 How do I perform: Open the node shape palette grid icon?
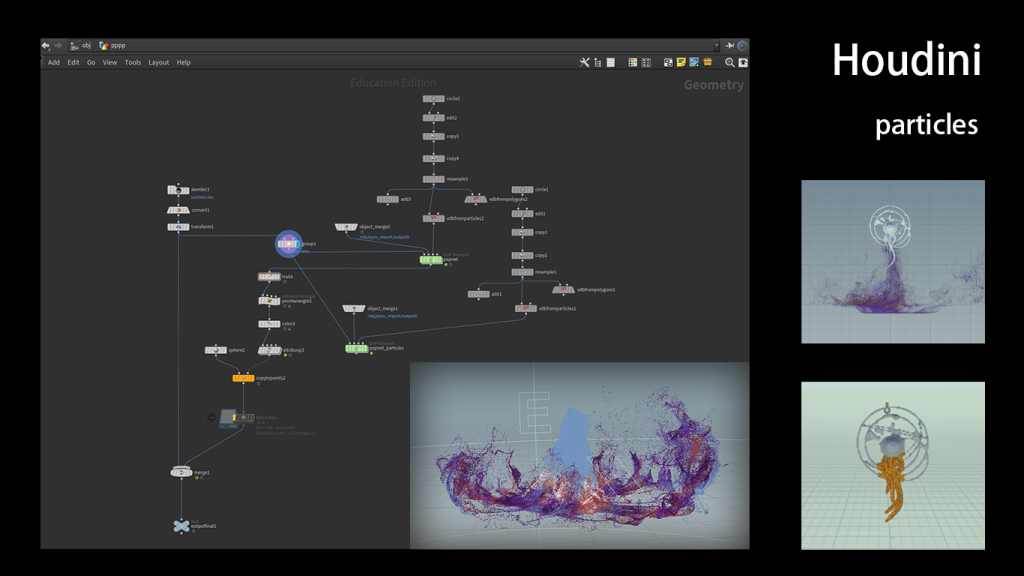pyautogui.click(x=646, y=63)
